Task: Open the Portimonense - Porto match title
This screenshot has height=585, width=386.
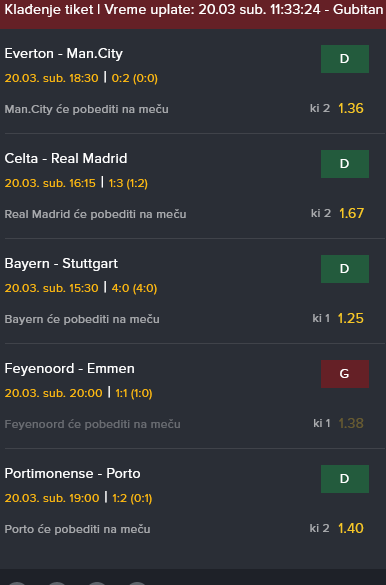Action: click(72, 473)
